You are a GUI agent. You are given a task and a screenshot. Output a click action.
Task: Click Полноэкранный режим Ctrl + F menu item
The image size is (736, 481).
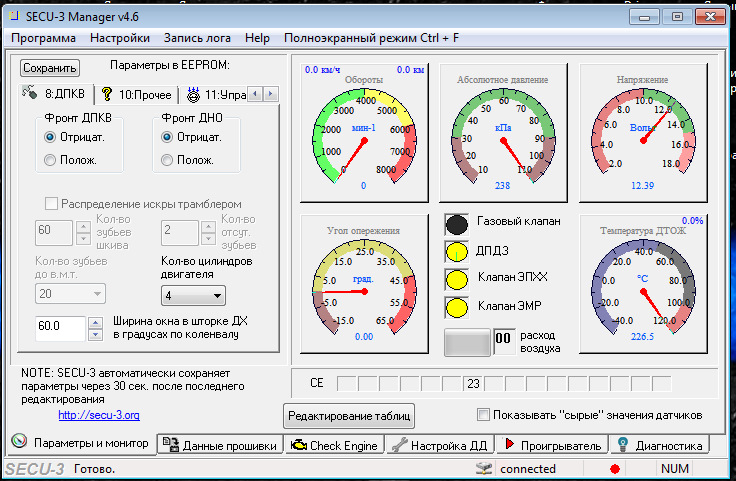tap(371, 38)
